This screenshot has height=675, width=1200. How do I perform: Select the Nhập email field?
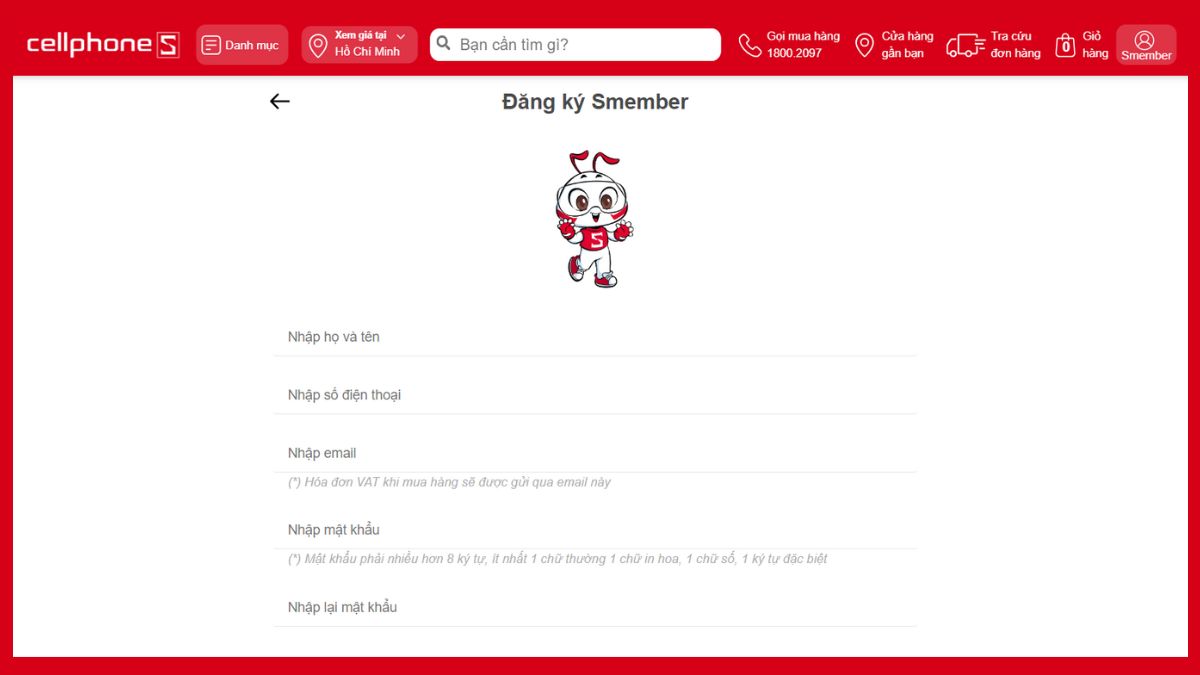pos(595,453)
